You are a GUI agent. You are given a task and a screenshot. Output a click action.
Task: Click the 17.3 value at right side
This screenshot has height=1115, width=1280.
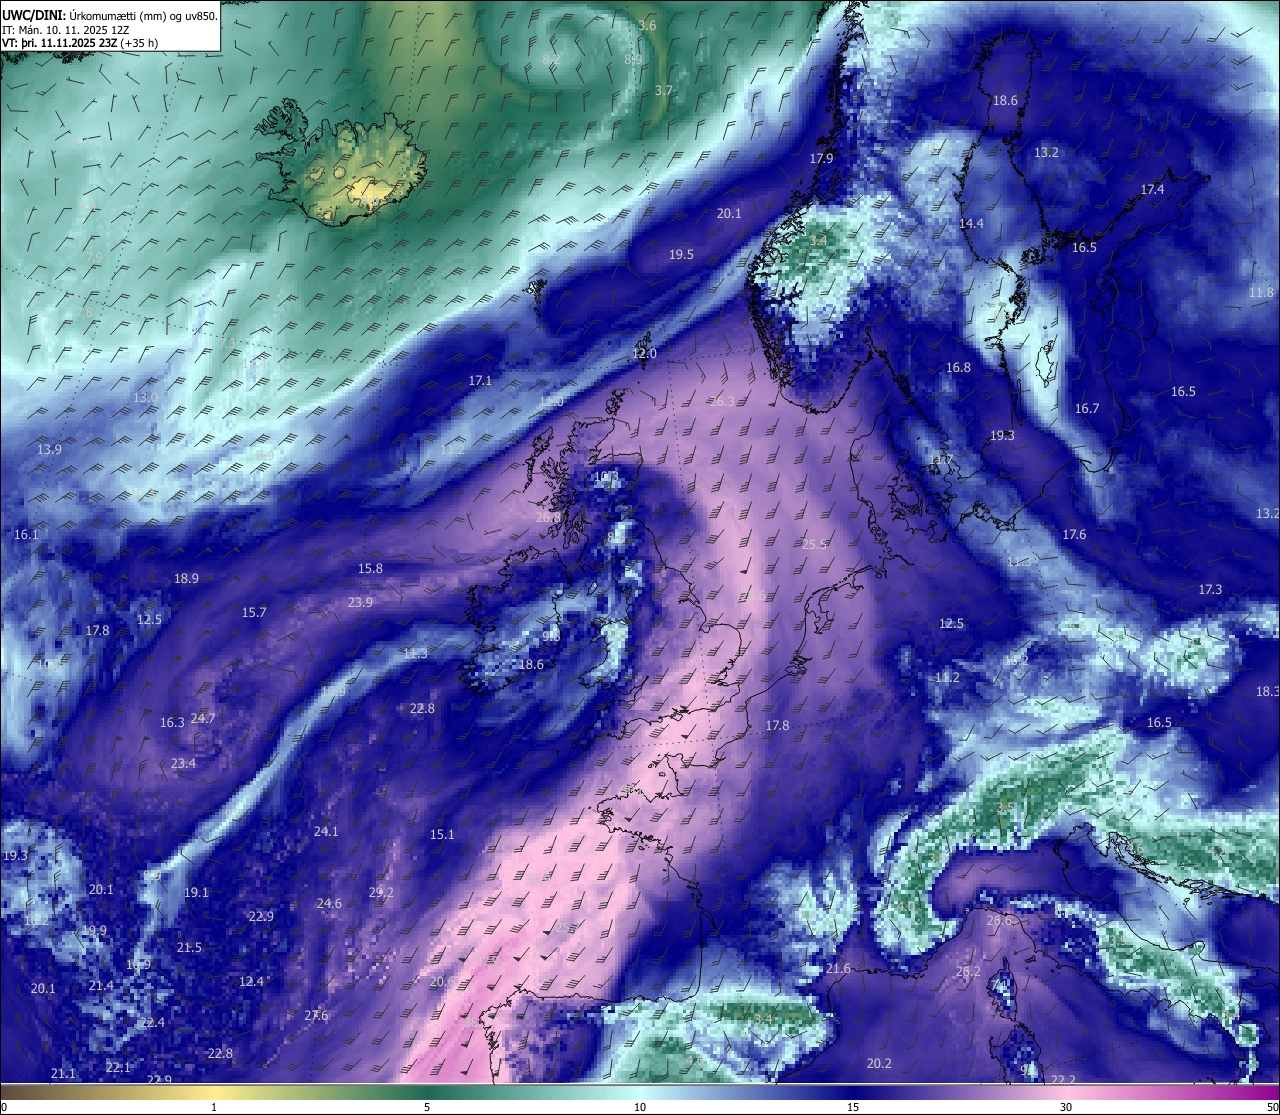click(x=1210, y=589)
